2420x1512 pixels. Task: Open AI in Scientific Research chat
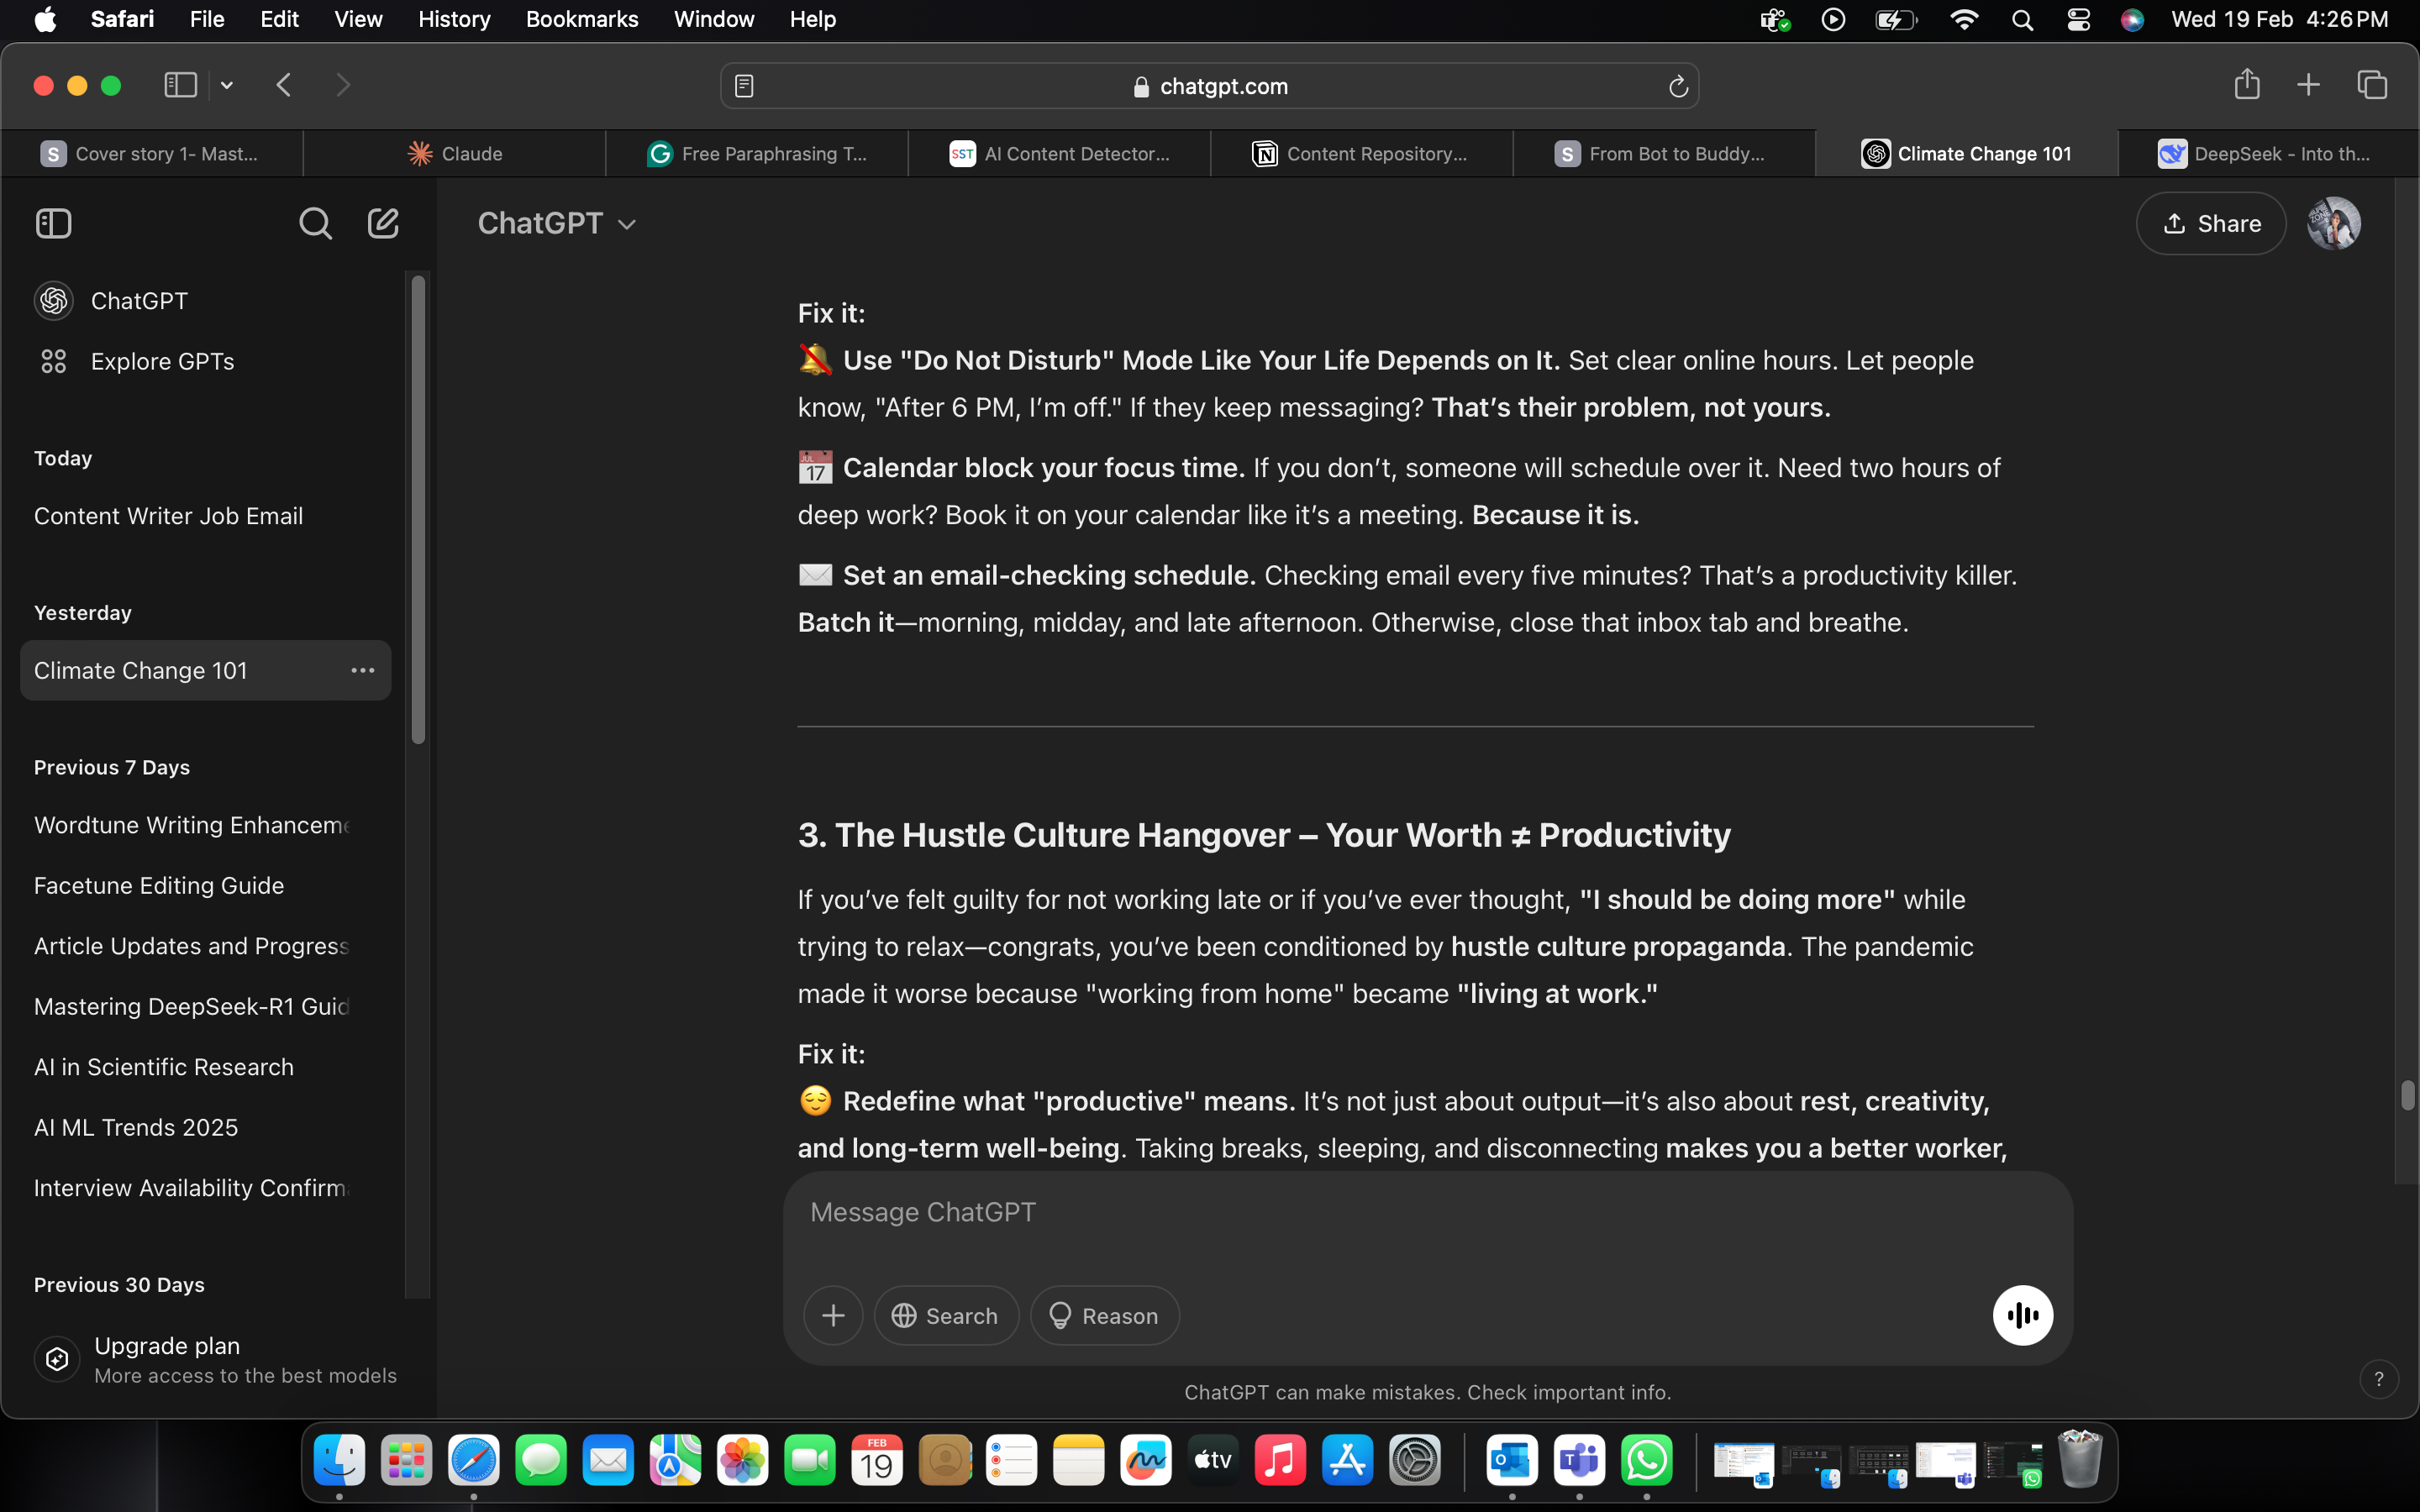(205, 1067)
